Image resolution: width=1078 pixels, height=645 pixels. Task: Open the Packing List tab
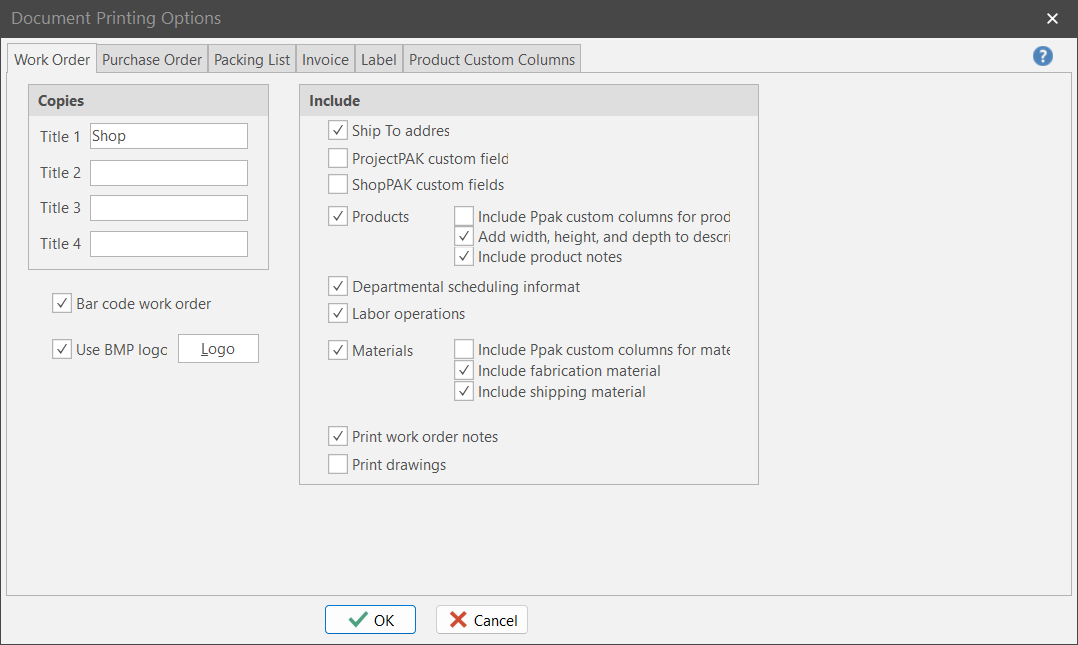252,60
